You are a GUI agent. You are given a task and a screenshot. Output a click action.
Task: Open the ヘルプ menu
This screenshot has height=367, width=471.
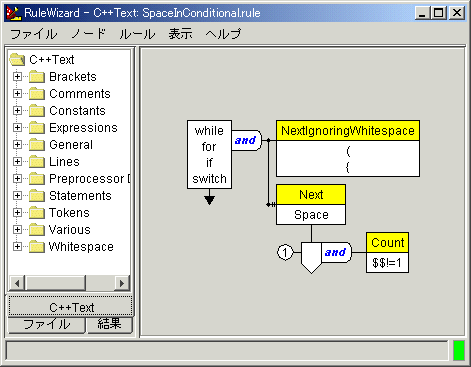pos(223,34)
